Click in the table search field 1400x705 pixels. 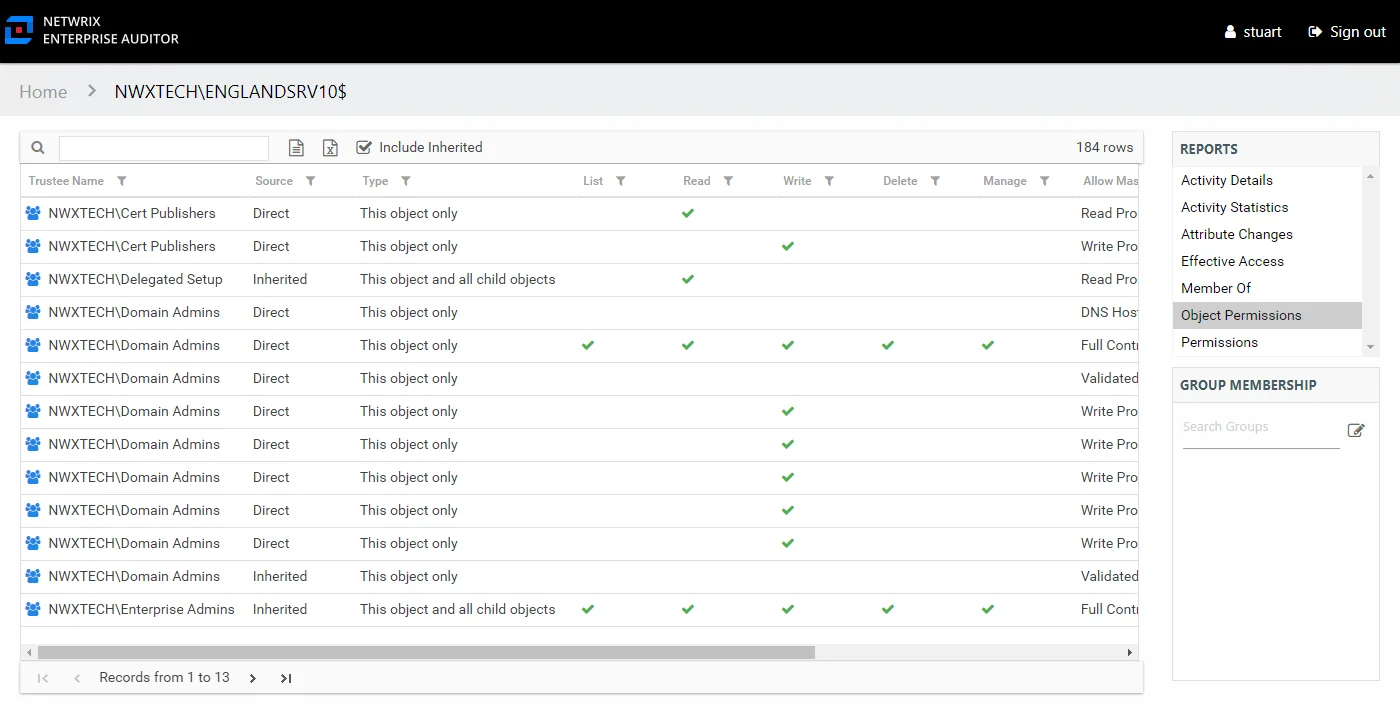(164, 148)
